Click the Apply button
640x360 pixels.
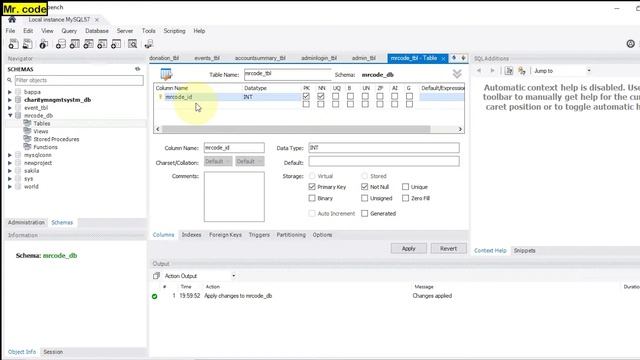(409, 248)
